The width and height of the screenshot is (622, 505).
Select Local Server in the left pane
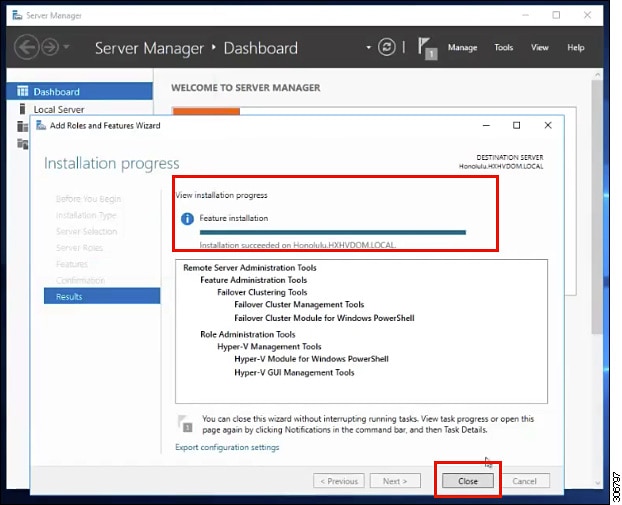tap(59, 110)
